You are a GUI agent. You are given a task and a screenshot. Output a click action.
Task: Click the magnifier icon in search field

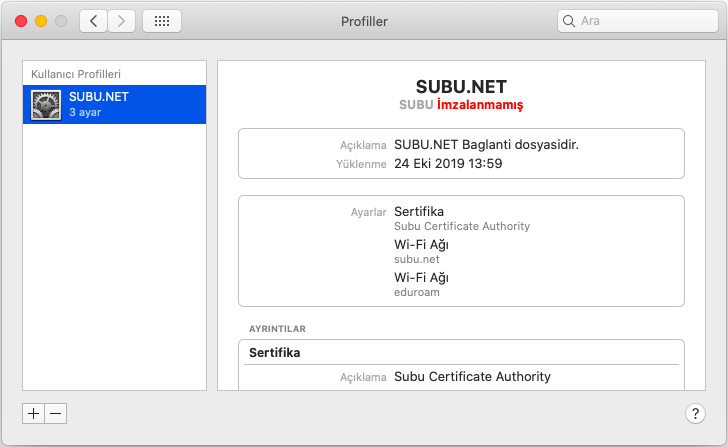point(569,21)
